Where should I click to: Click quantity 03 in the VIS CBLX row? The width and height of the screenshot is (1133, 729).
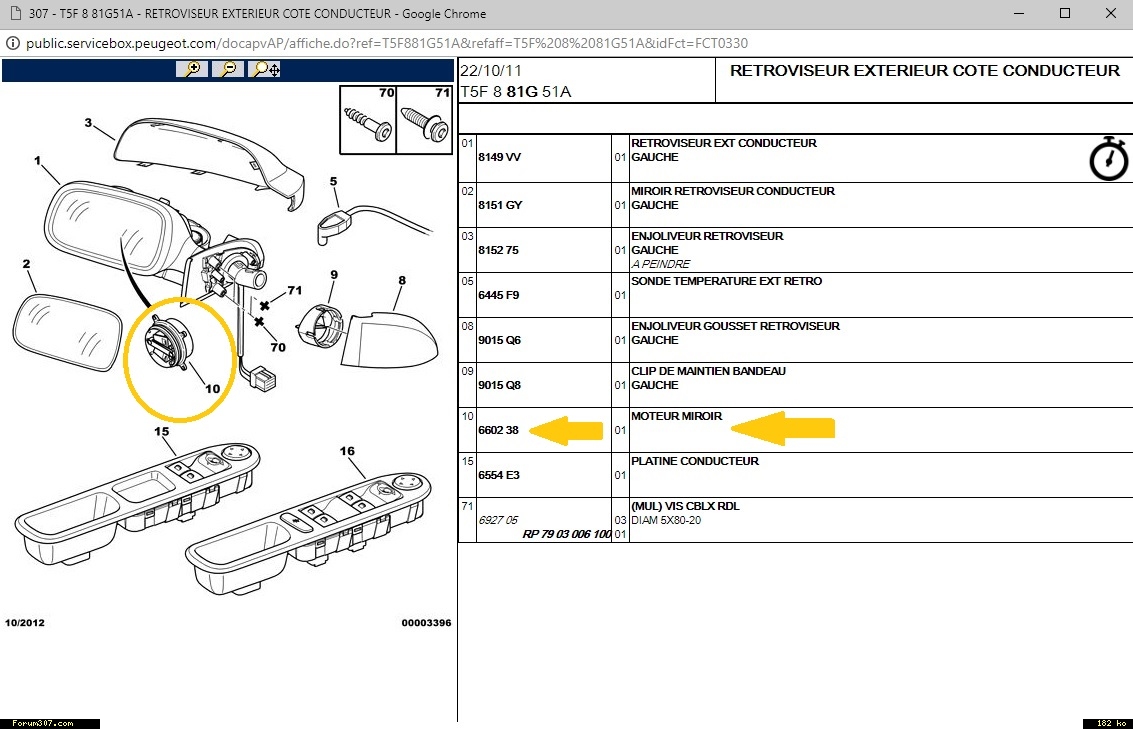tap(620, 520)
